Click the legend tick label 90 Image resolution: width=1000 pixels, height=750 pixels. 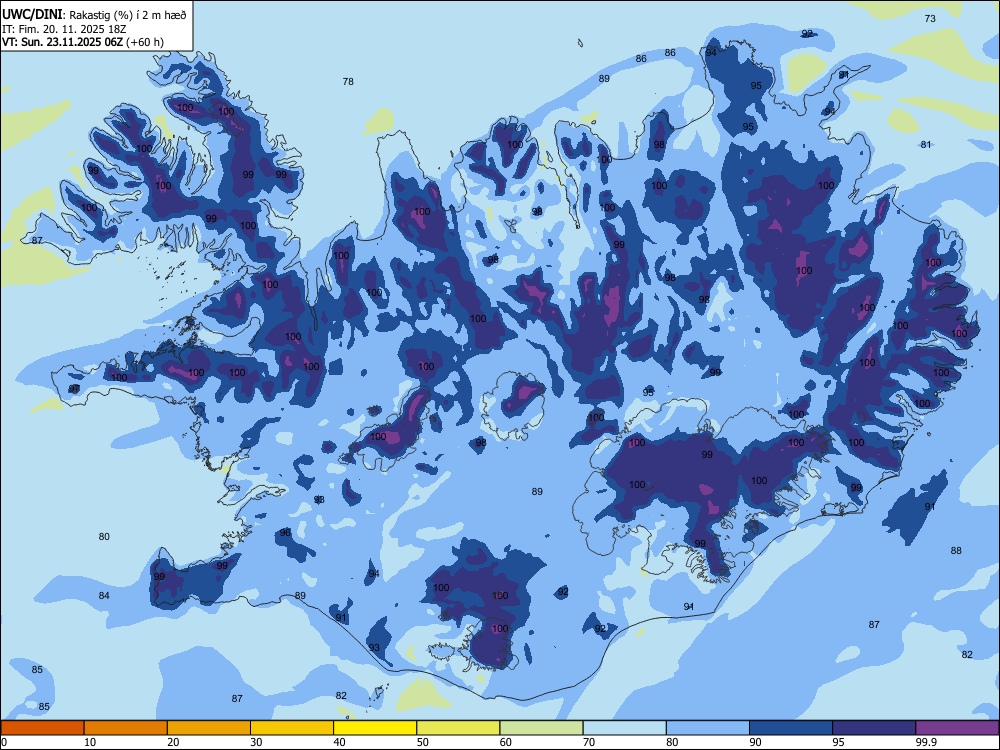click(x=756, y=742)
